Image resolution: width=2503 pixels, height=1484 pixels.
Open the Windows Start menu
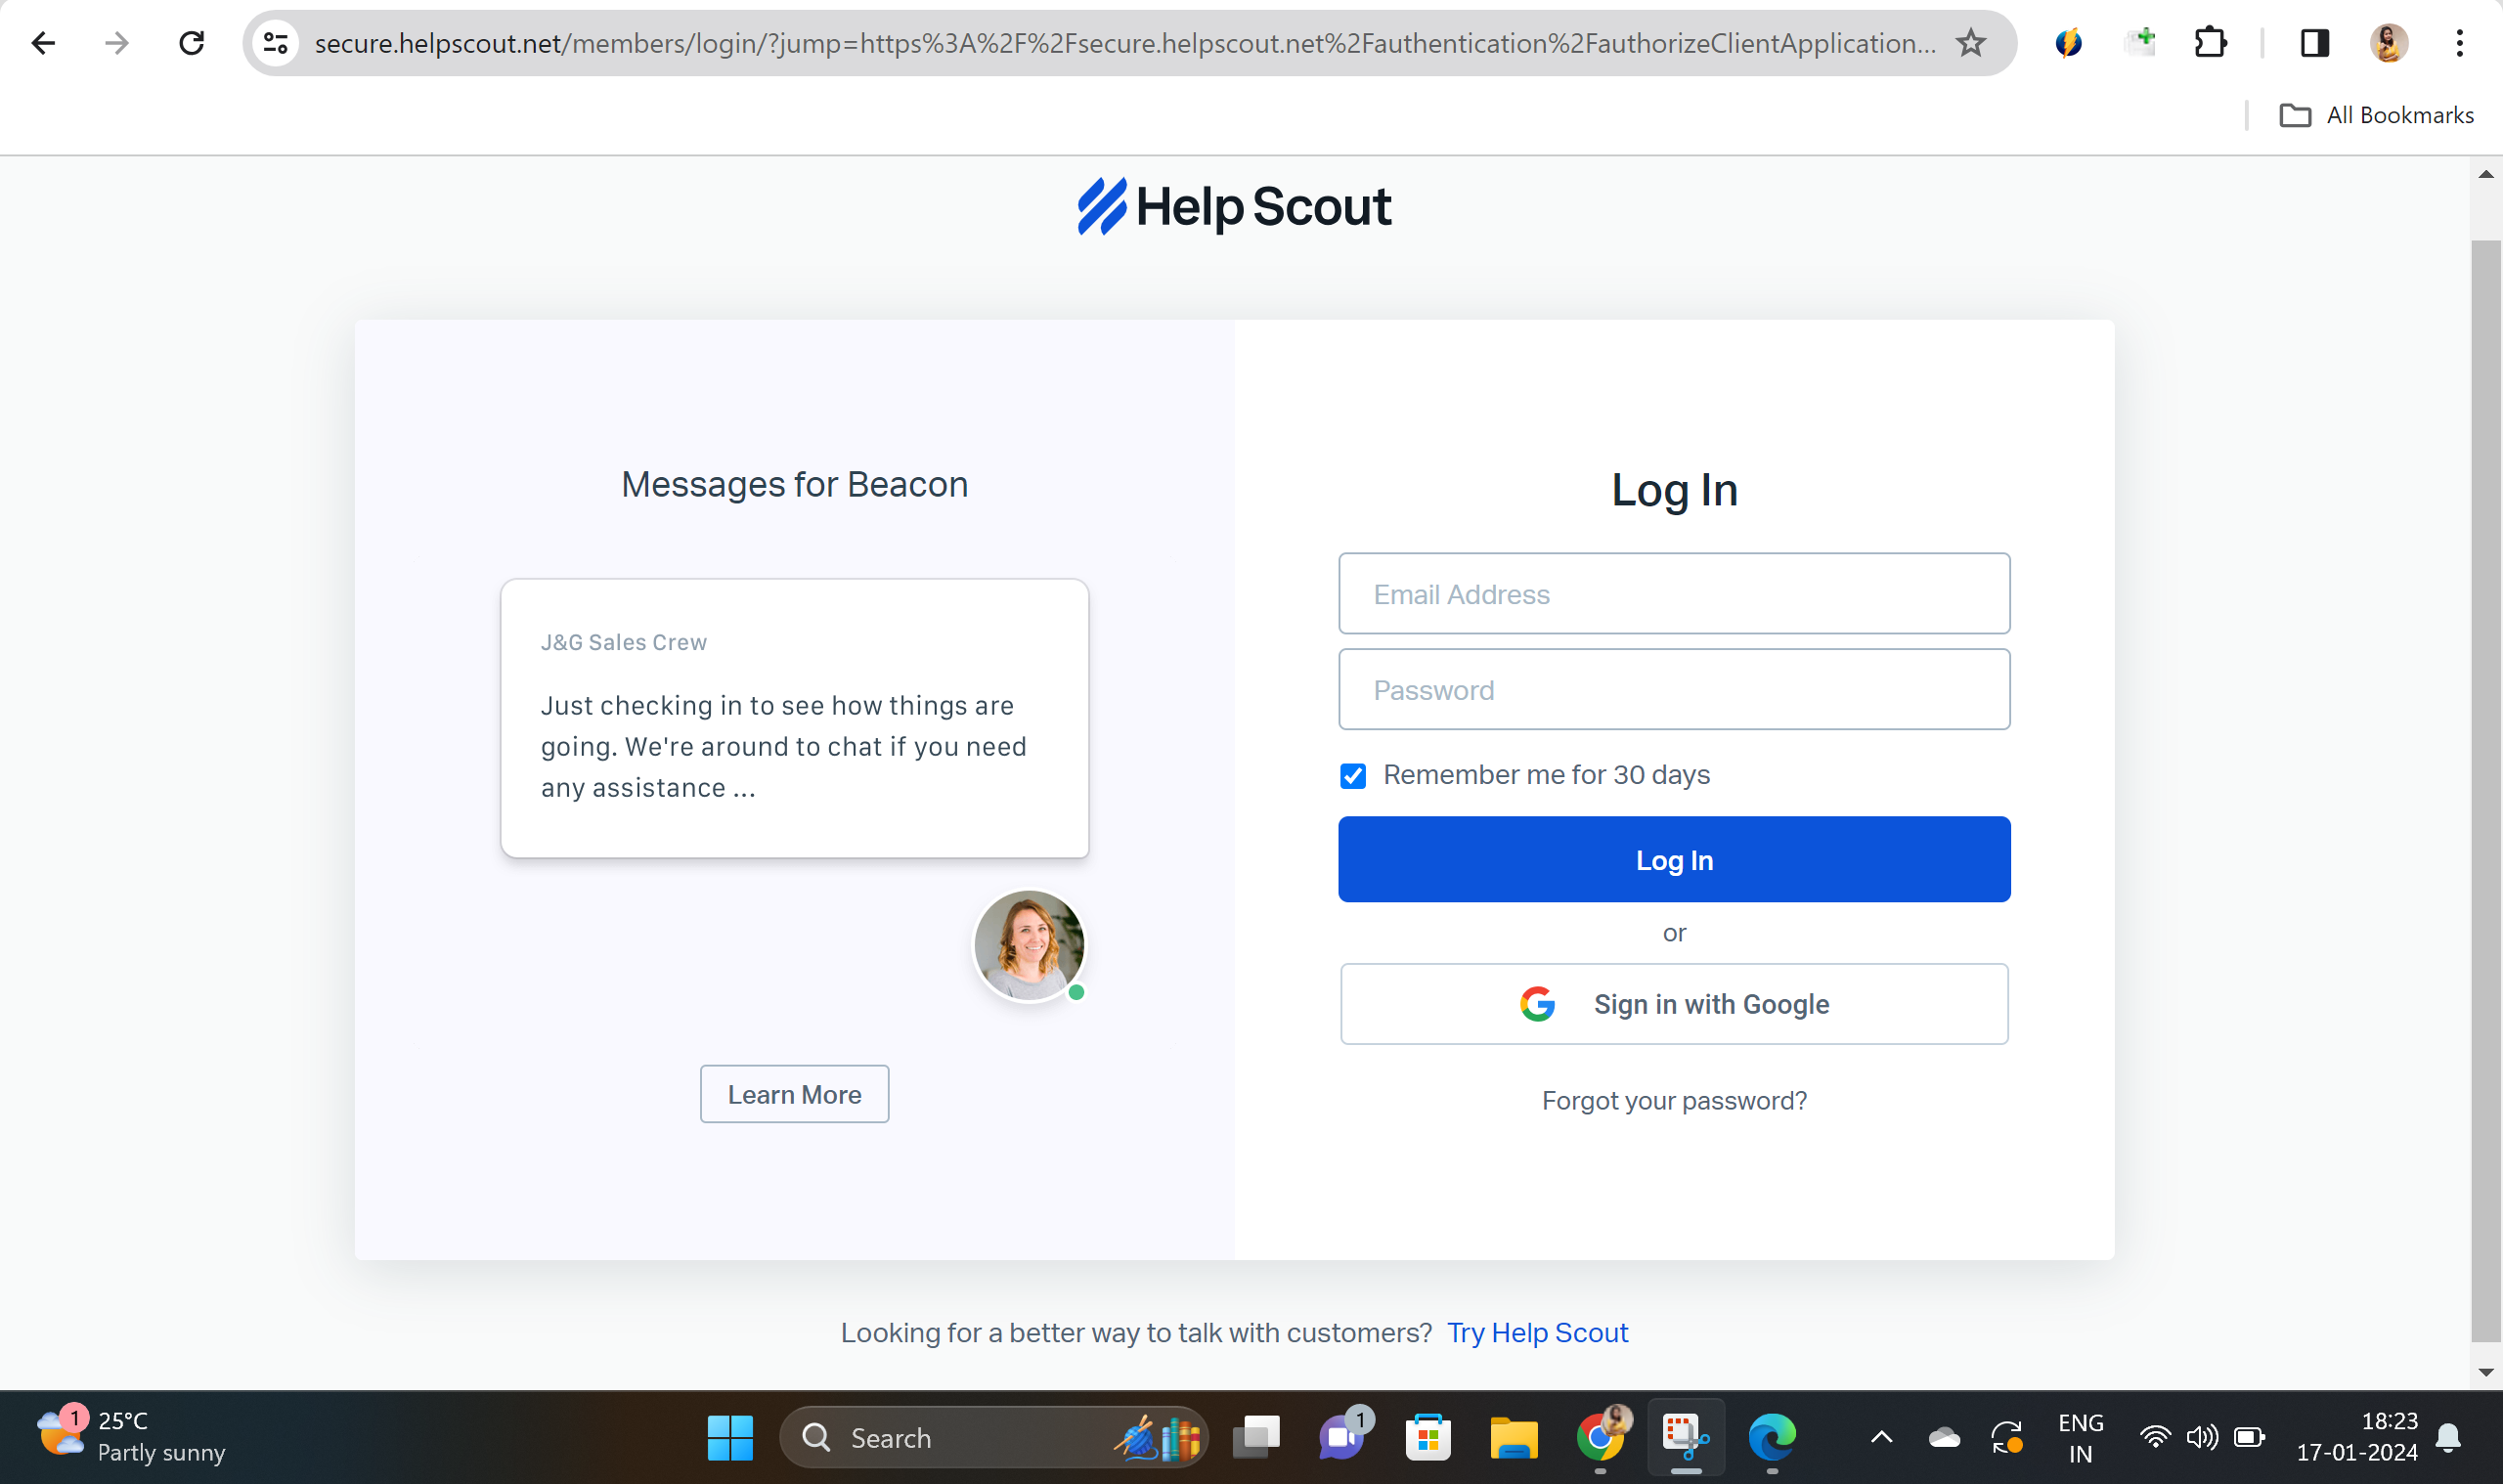pos(730,1438)
